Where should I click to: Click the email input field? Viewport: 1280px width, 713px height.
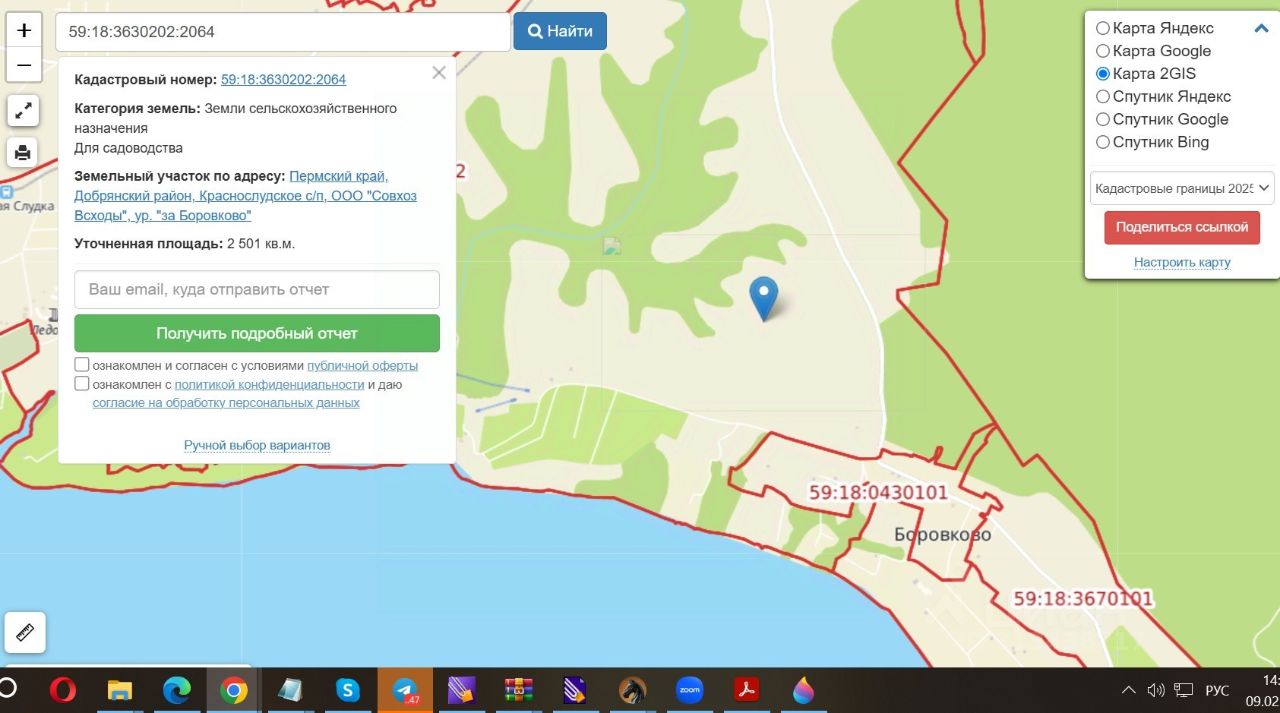(257, 289)
